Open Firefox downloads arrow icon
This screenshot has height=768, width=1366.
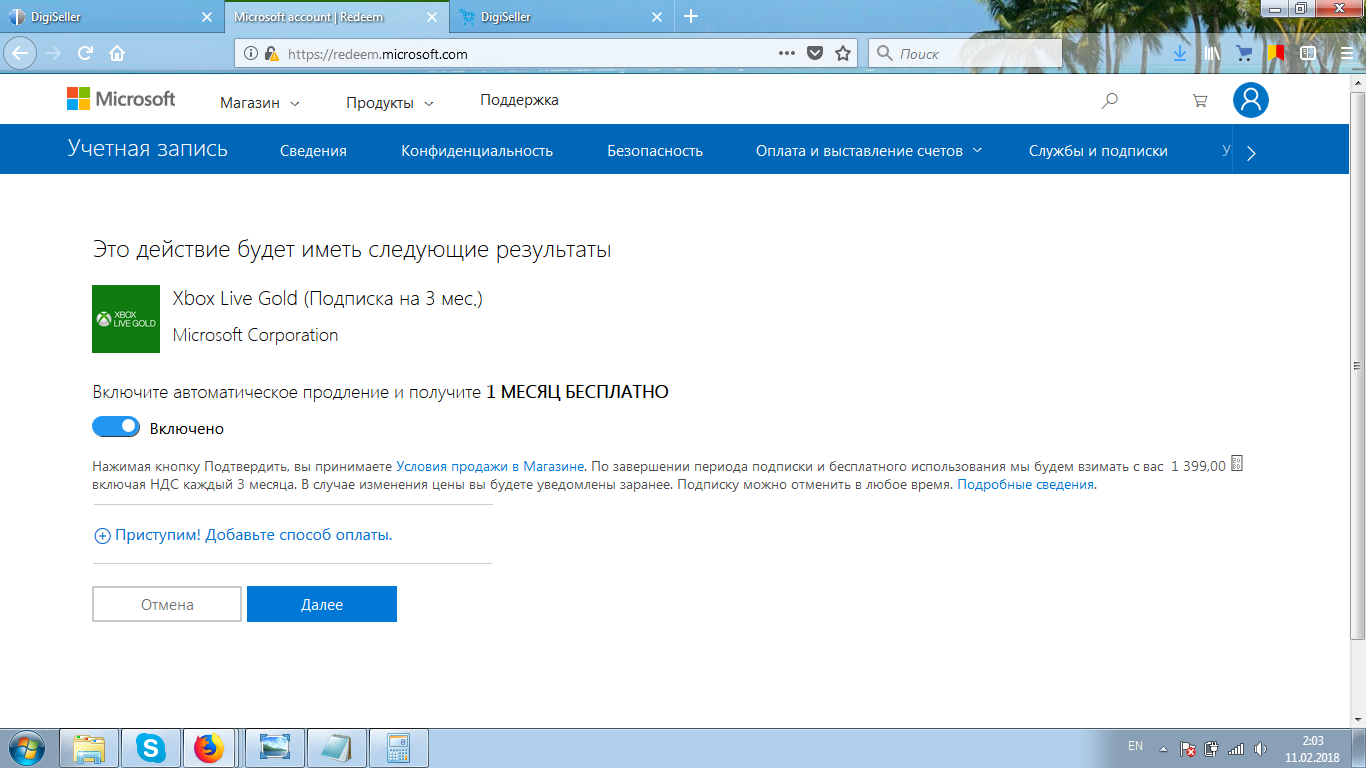click(x=1180, y=53)
